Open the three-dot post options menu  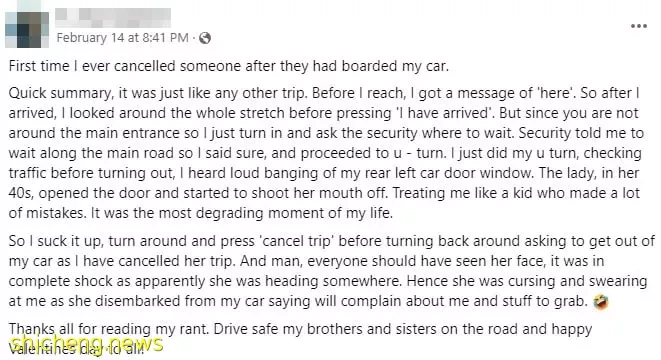639,26
